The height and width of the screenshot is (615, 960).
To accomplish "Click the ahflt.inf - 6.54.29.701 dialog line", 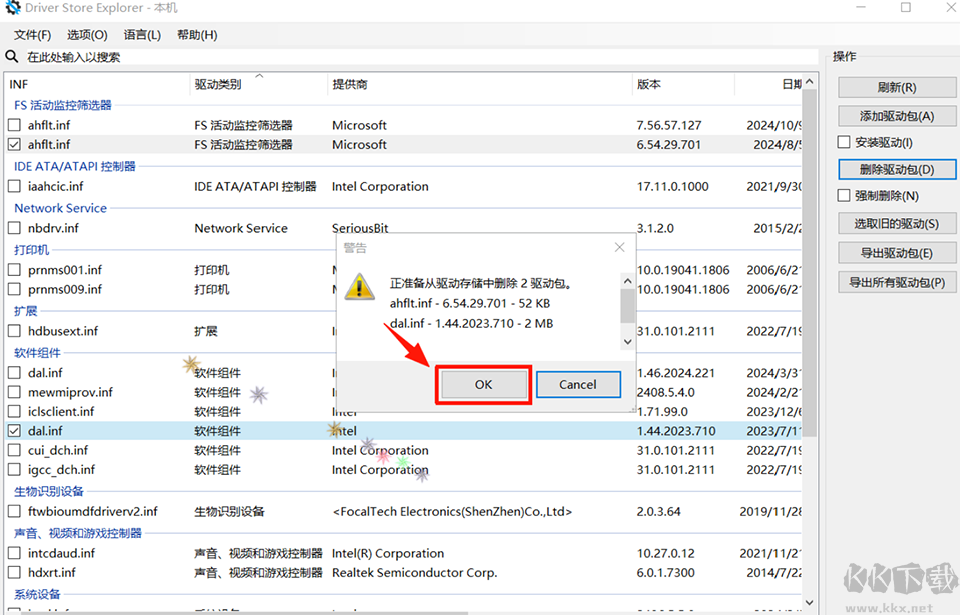I will [x=470, y=303].
